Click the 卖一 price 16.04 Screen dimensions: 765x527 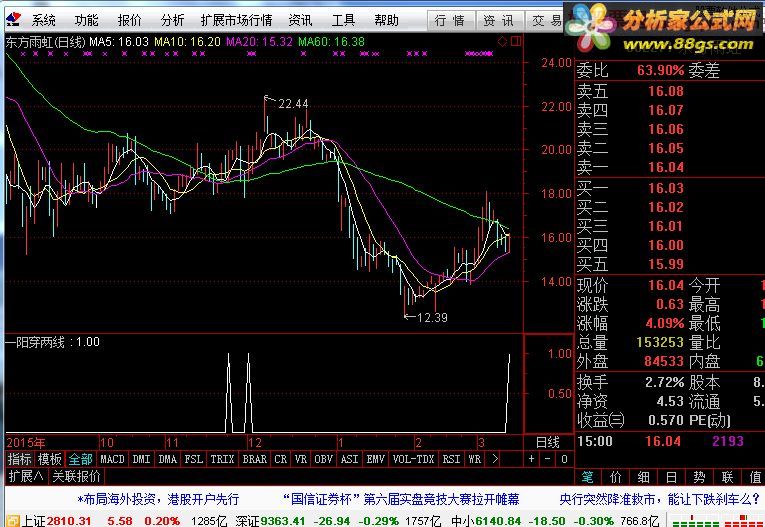point(666,167)
